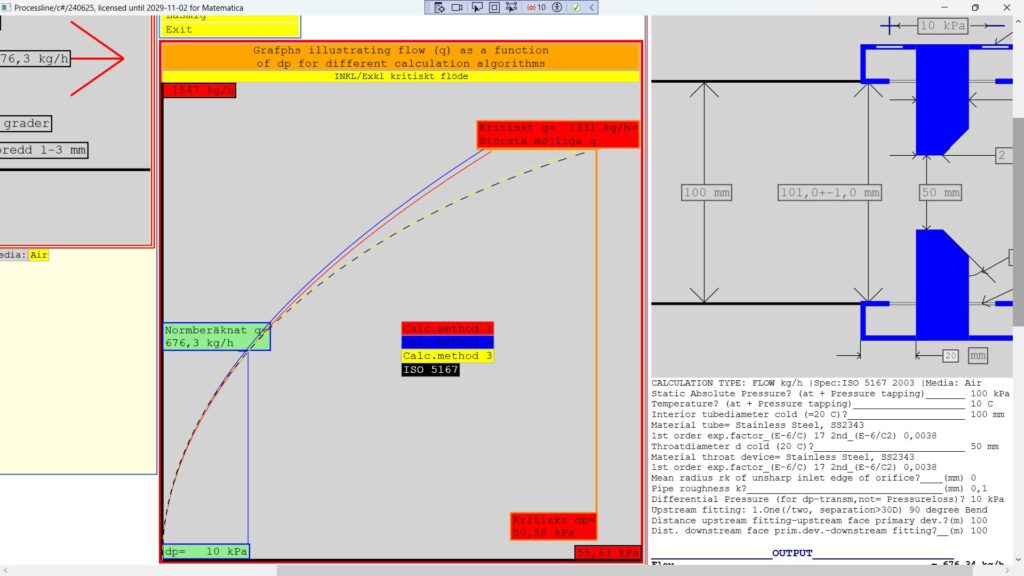Collapse the toolbar using the left chevron
This screenshot has height=576, width=1024.
click(x=593, y=7)
